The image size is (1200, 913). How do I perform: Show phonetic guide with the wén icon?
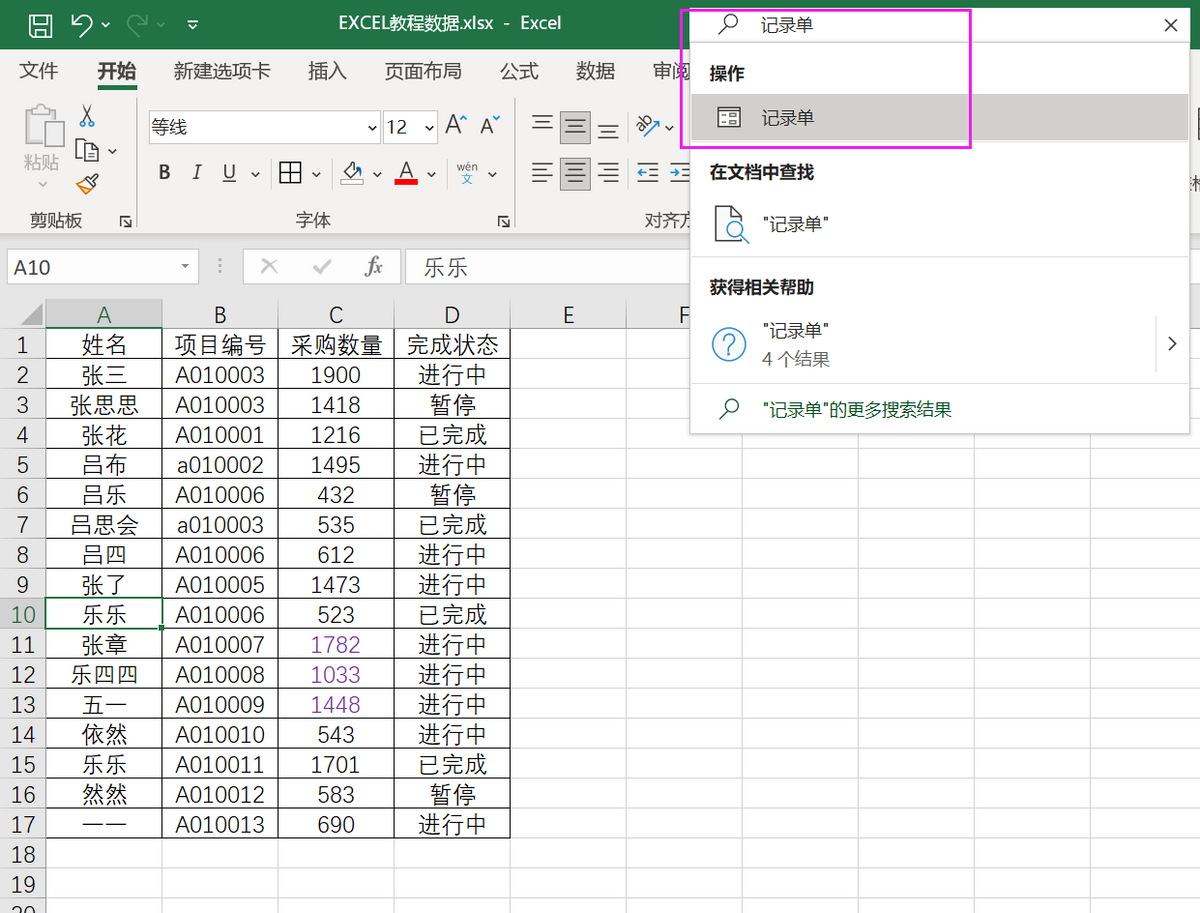pyautogui.click(x=467, y=173)
